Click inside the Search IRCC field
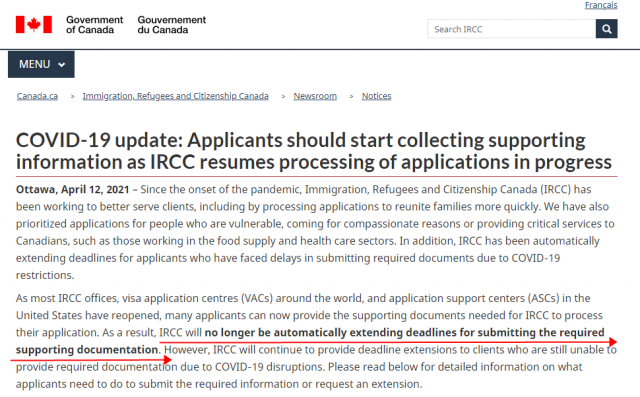640x397 pixels. coord(511,29)
